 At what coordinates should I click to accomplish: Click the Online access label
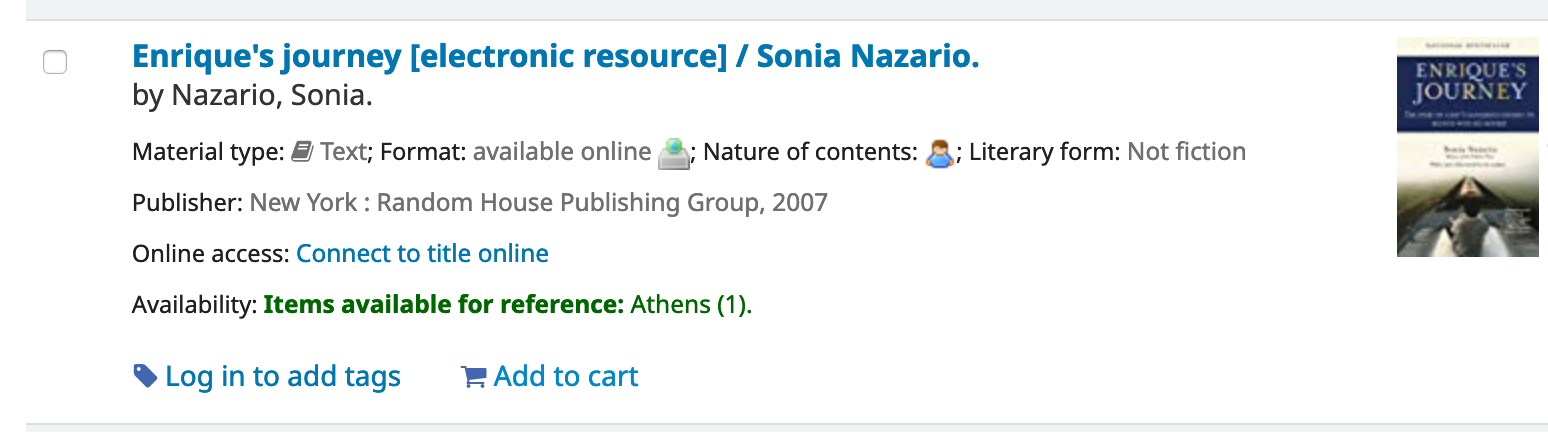pyautogui.click(x=210, y=254)
